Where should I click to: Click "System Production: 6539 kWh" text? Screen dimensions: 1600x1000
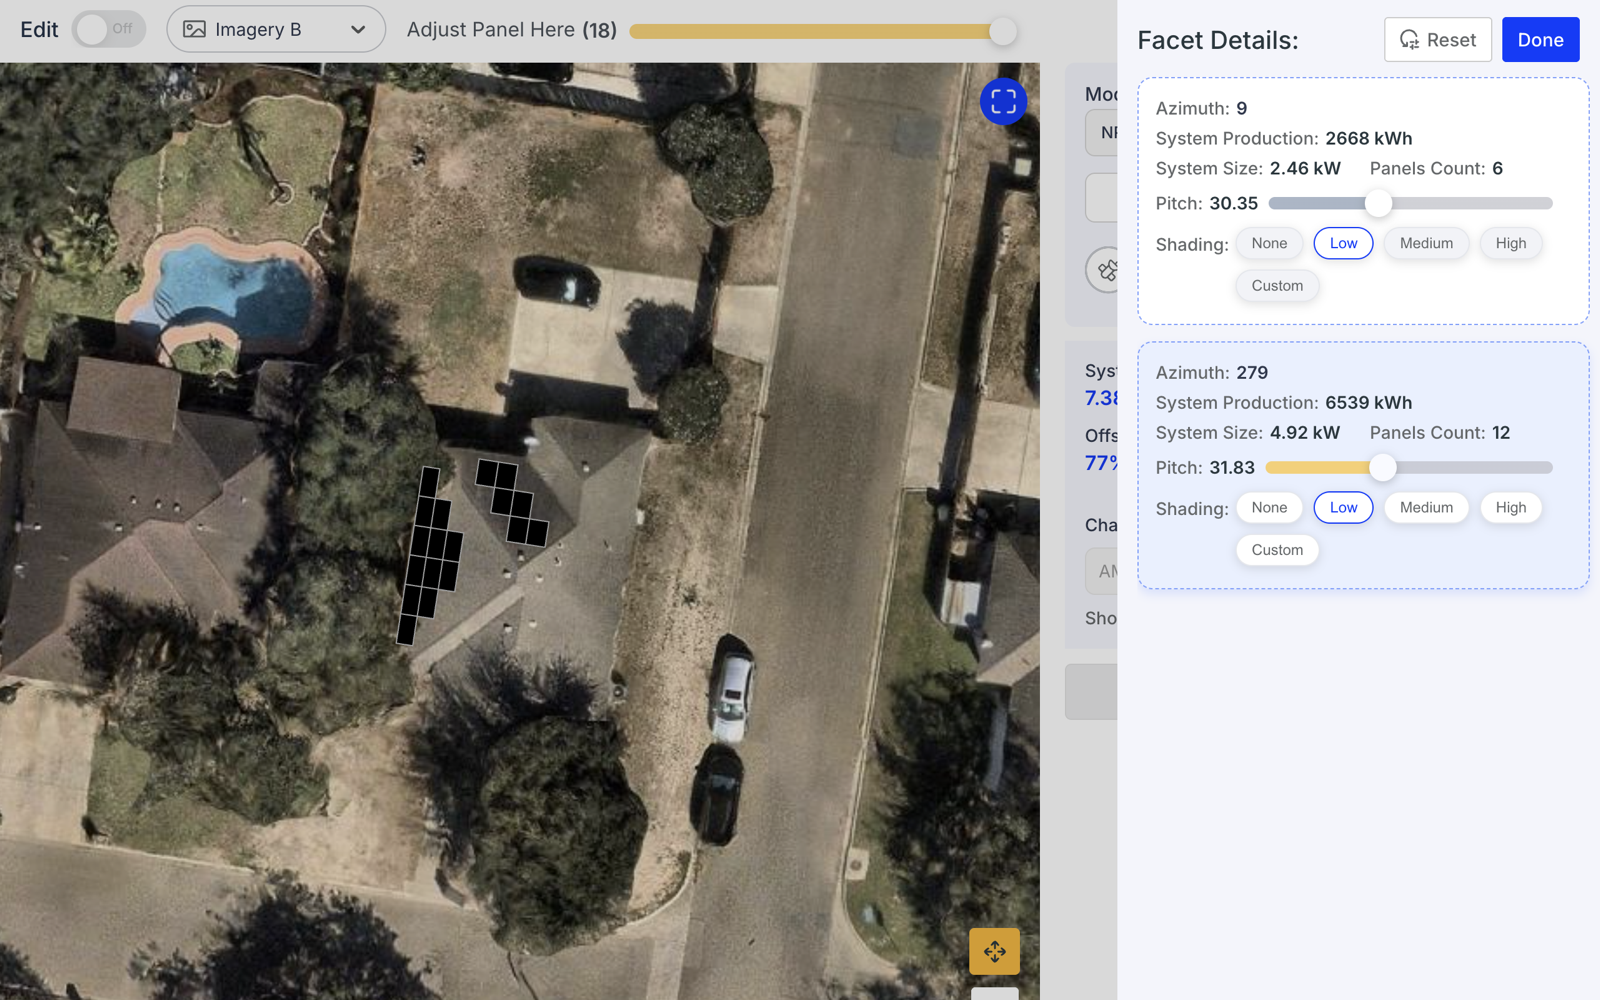[1284, 402]
